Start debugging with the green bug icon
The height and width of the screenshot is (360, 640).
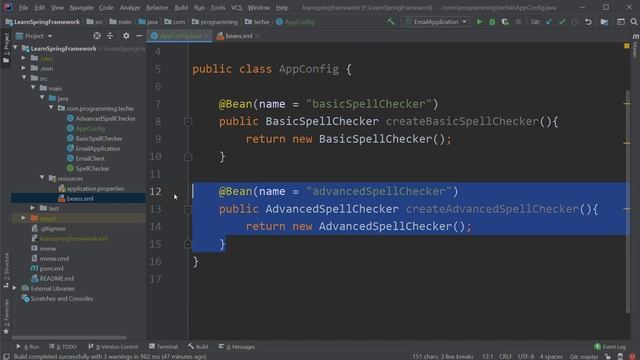[492, 22]
